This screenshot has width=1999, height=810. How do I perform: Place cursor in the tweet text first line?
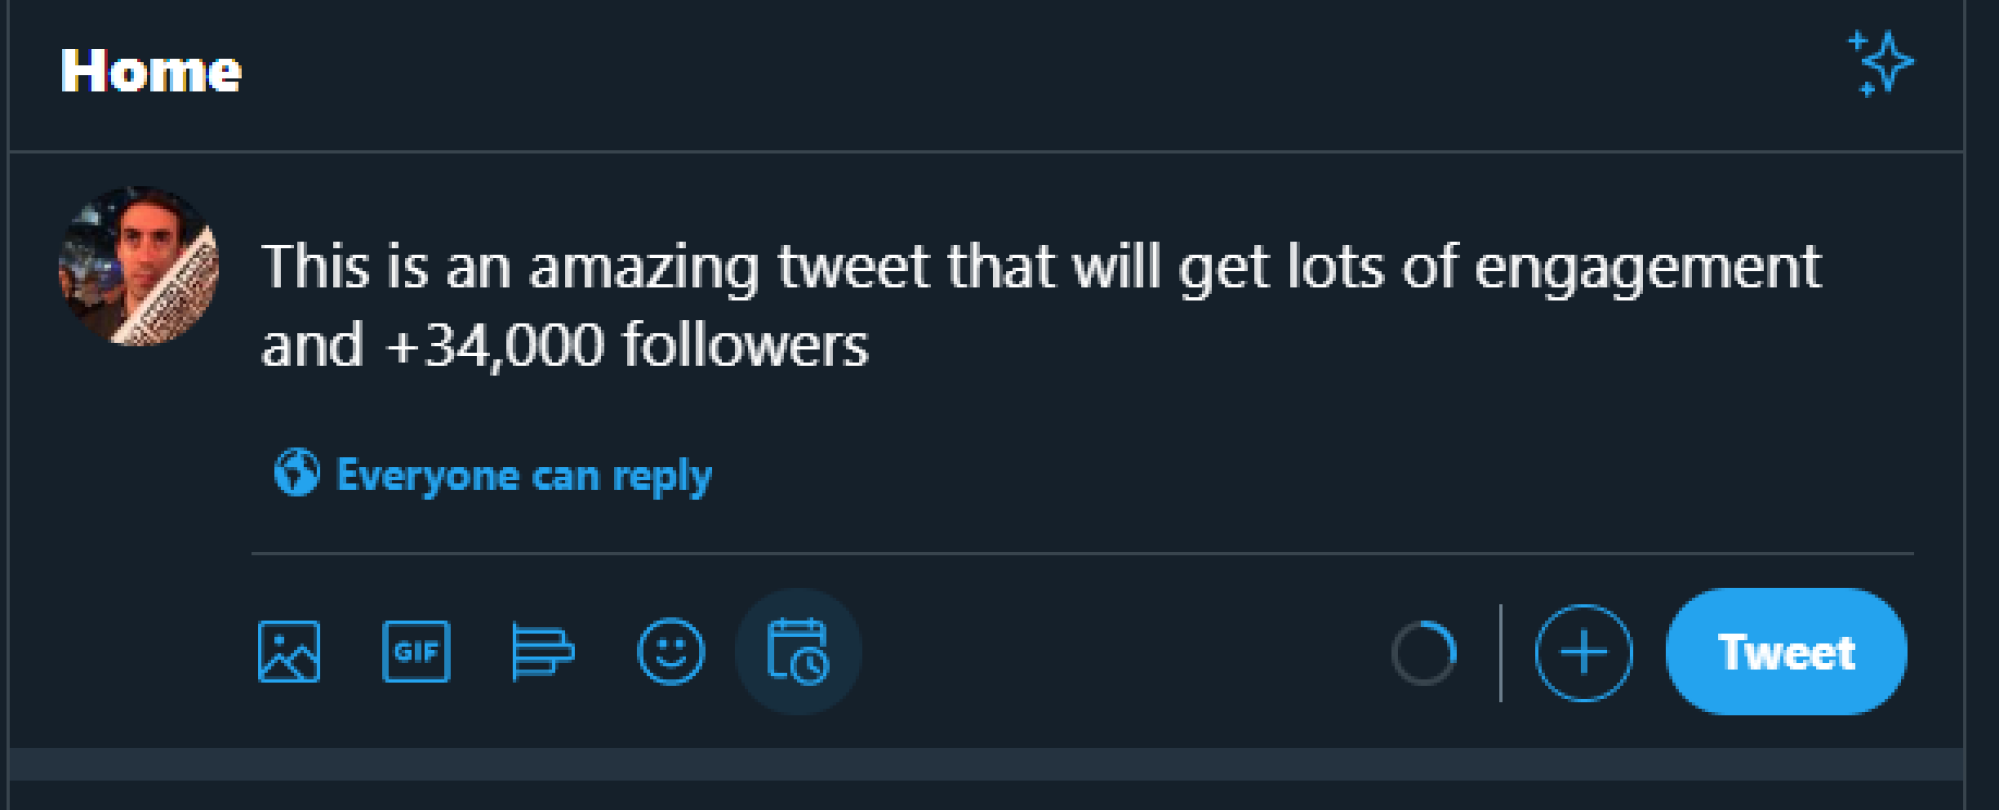coord(1041,267)
